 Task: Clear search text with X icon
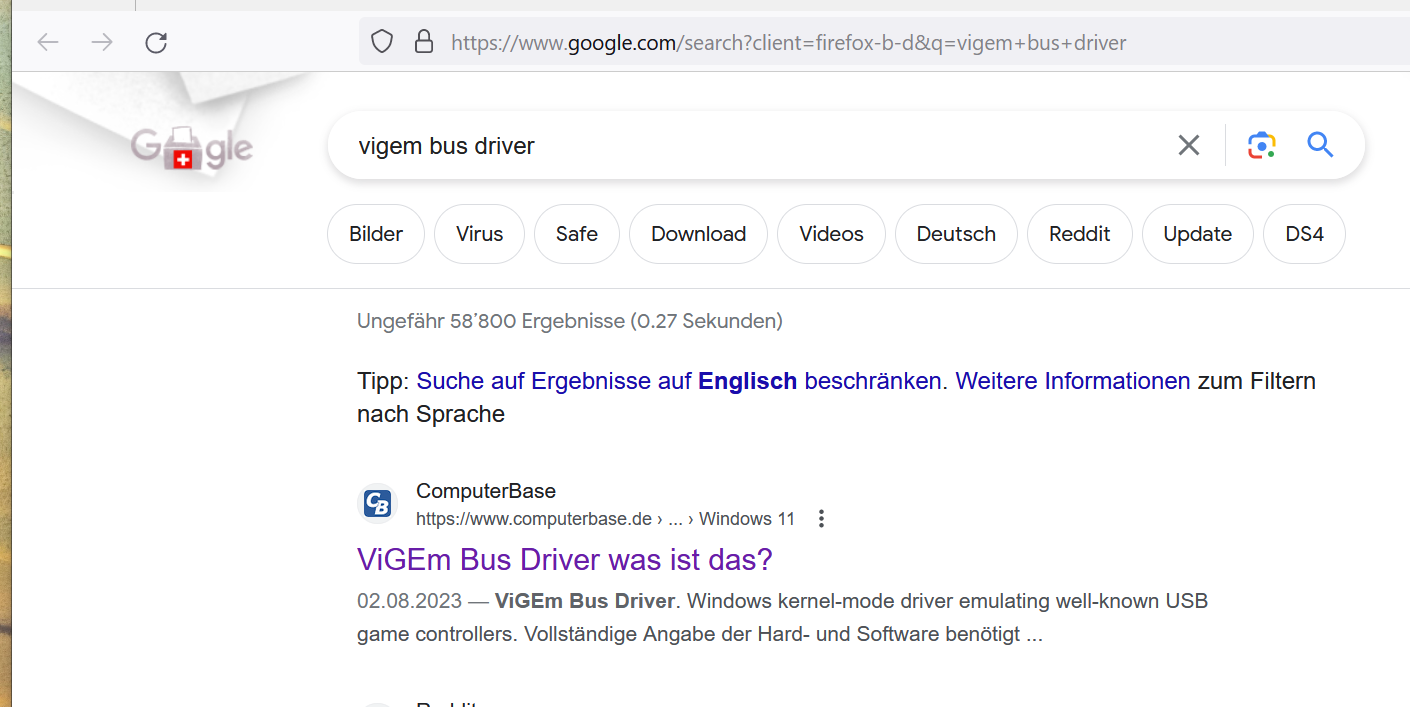tap(1189, 146)
